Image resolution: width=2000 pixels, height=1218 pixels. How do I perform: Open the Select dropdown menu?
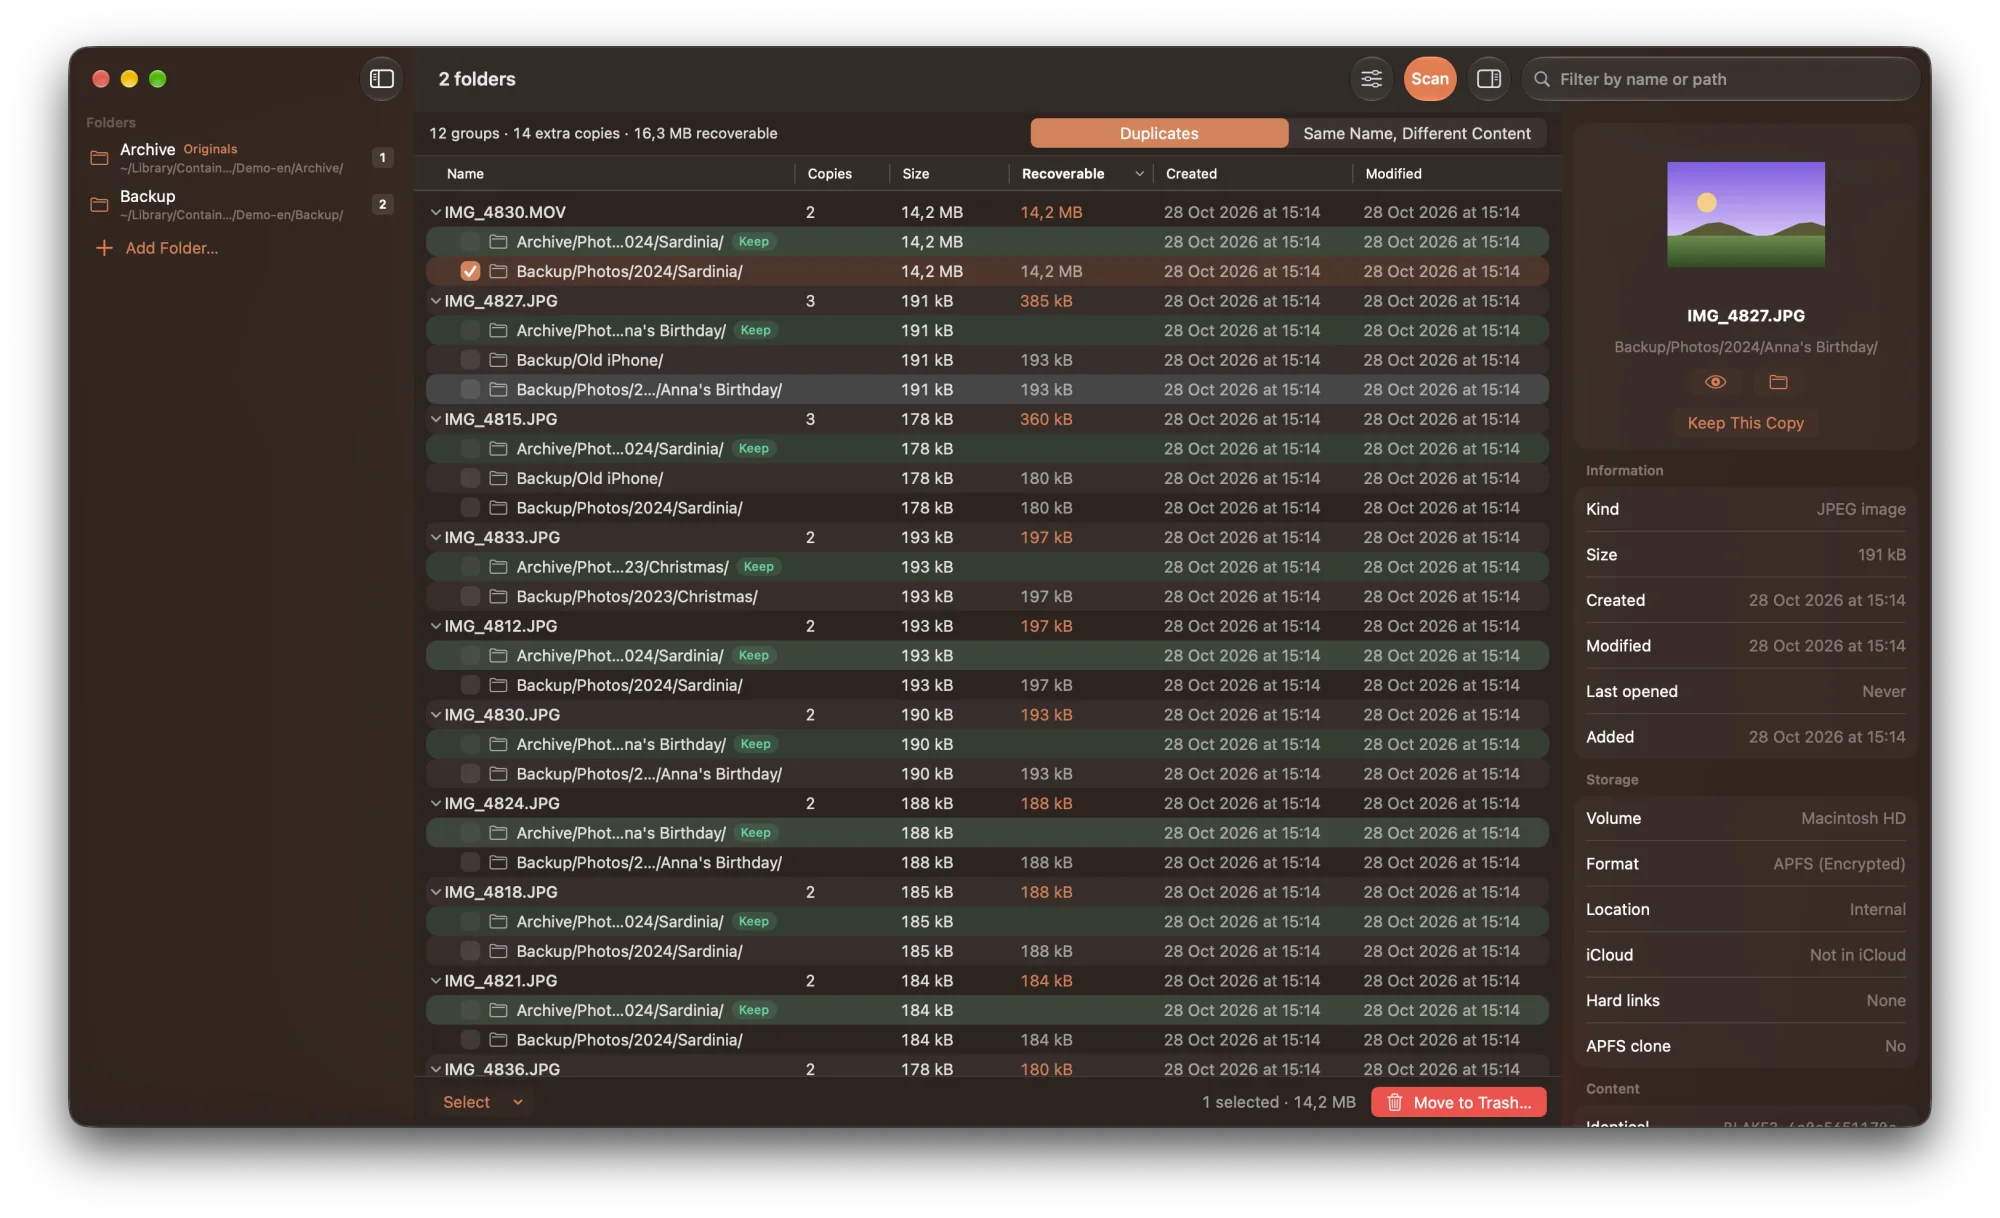pos(483,1102)
